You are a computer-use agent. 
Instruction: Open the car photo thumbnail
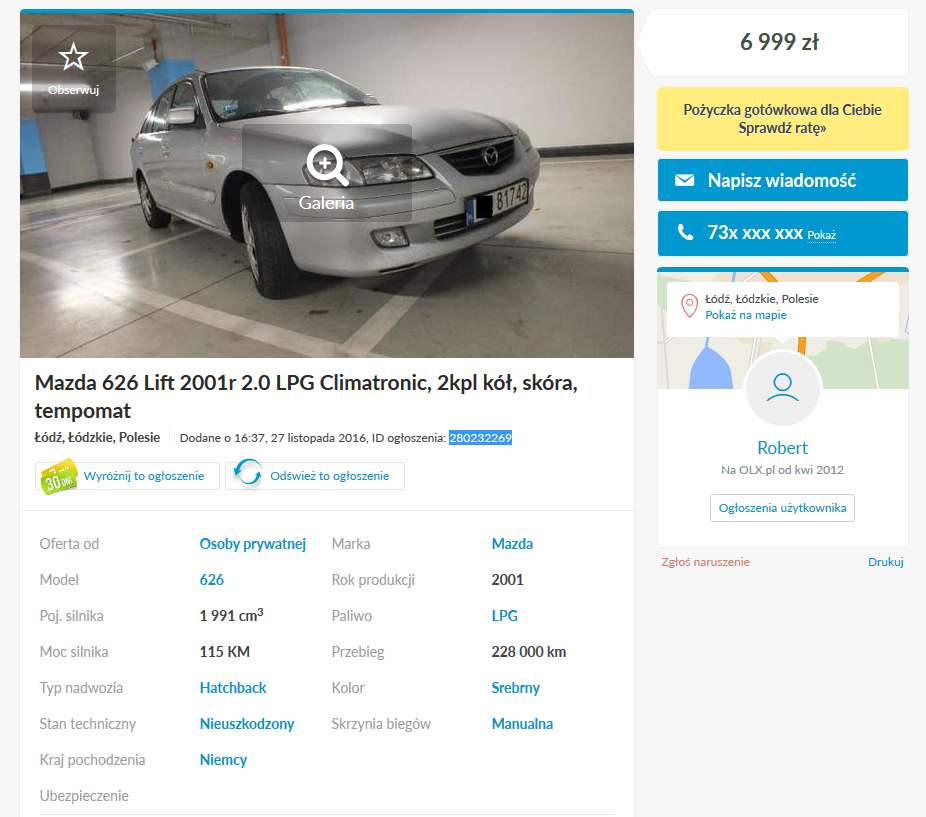click(327, 185)
